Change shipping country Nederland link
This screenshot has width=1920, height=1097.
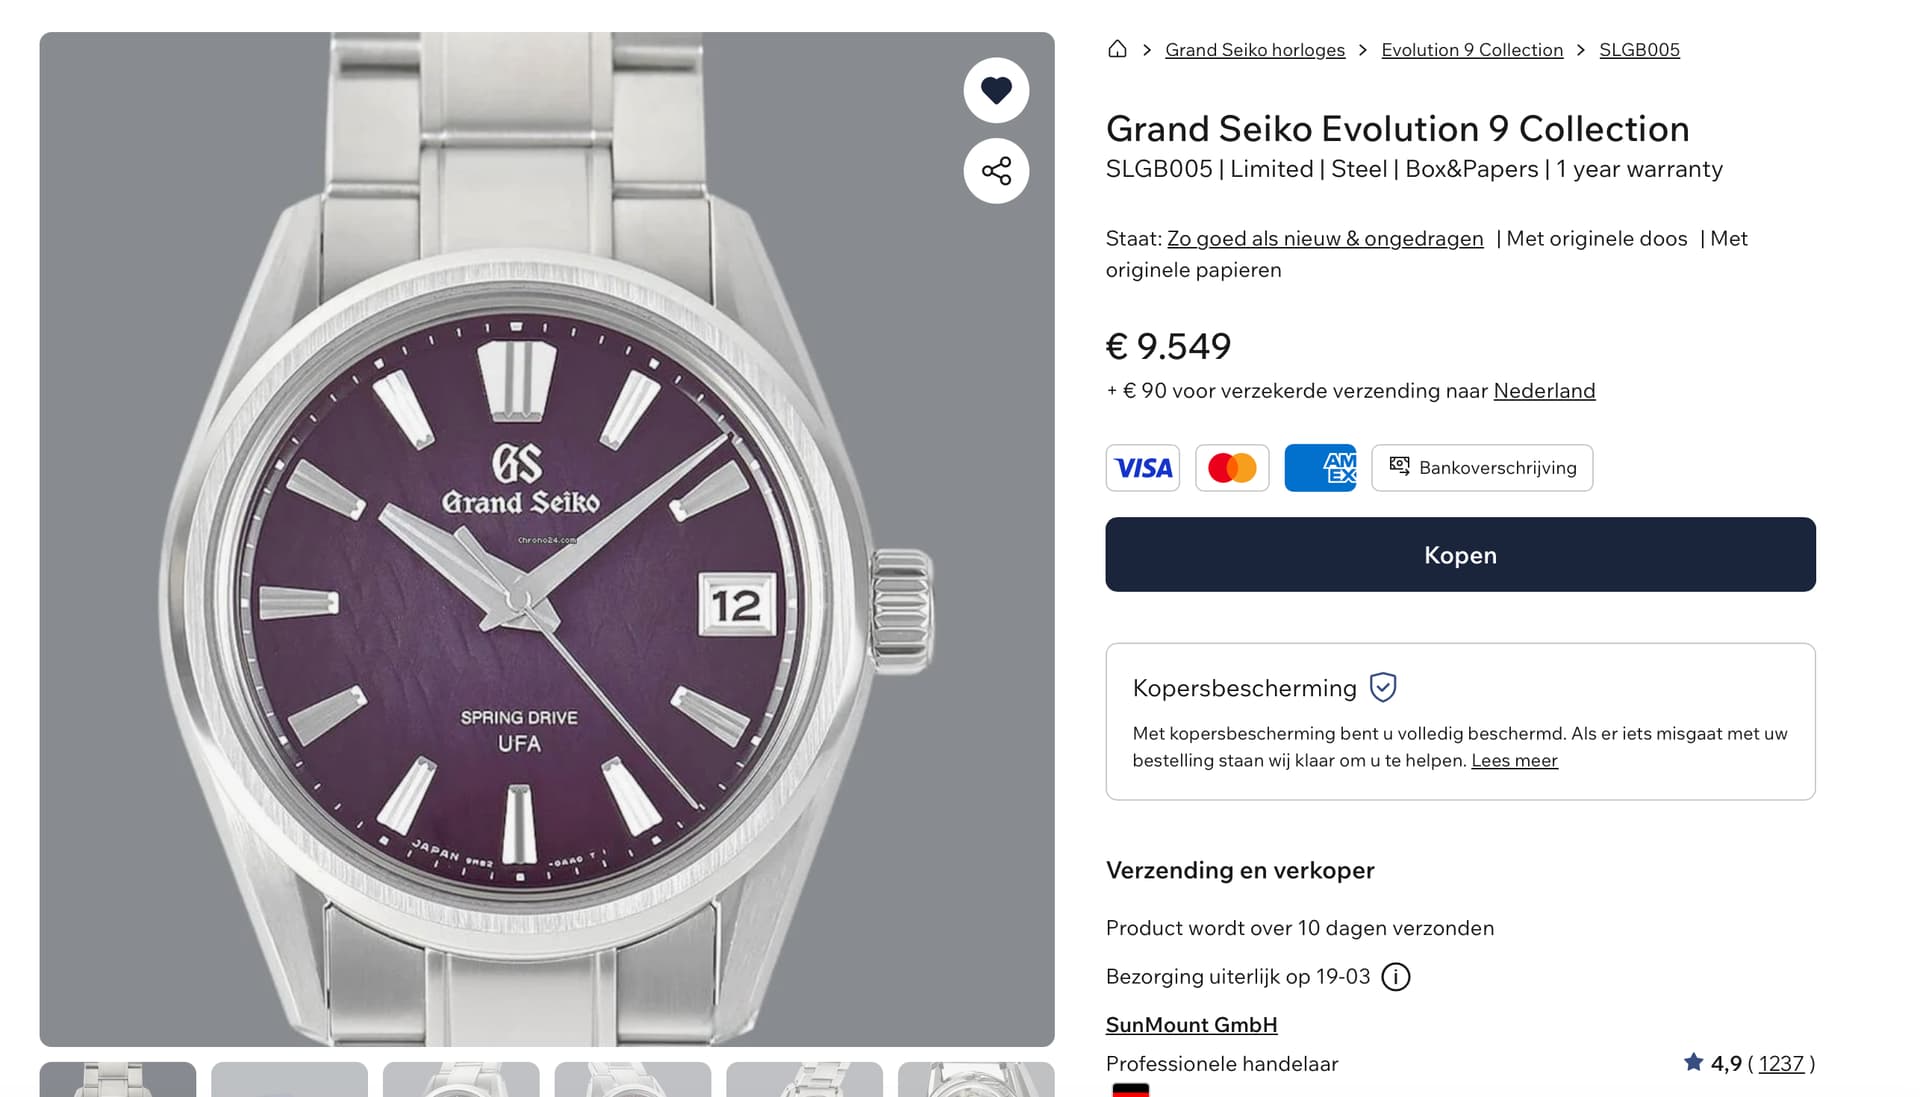point(1544,391)
